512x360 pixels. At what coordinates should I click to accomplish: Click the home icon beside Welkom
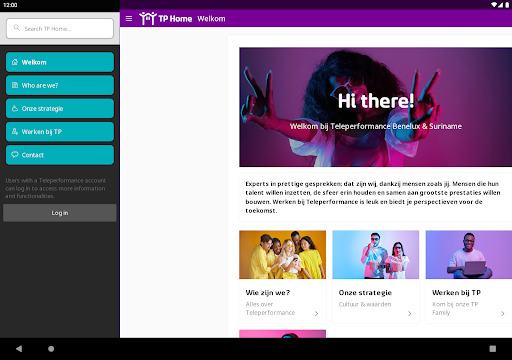tap(15, 62)
